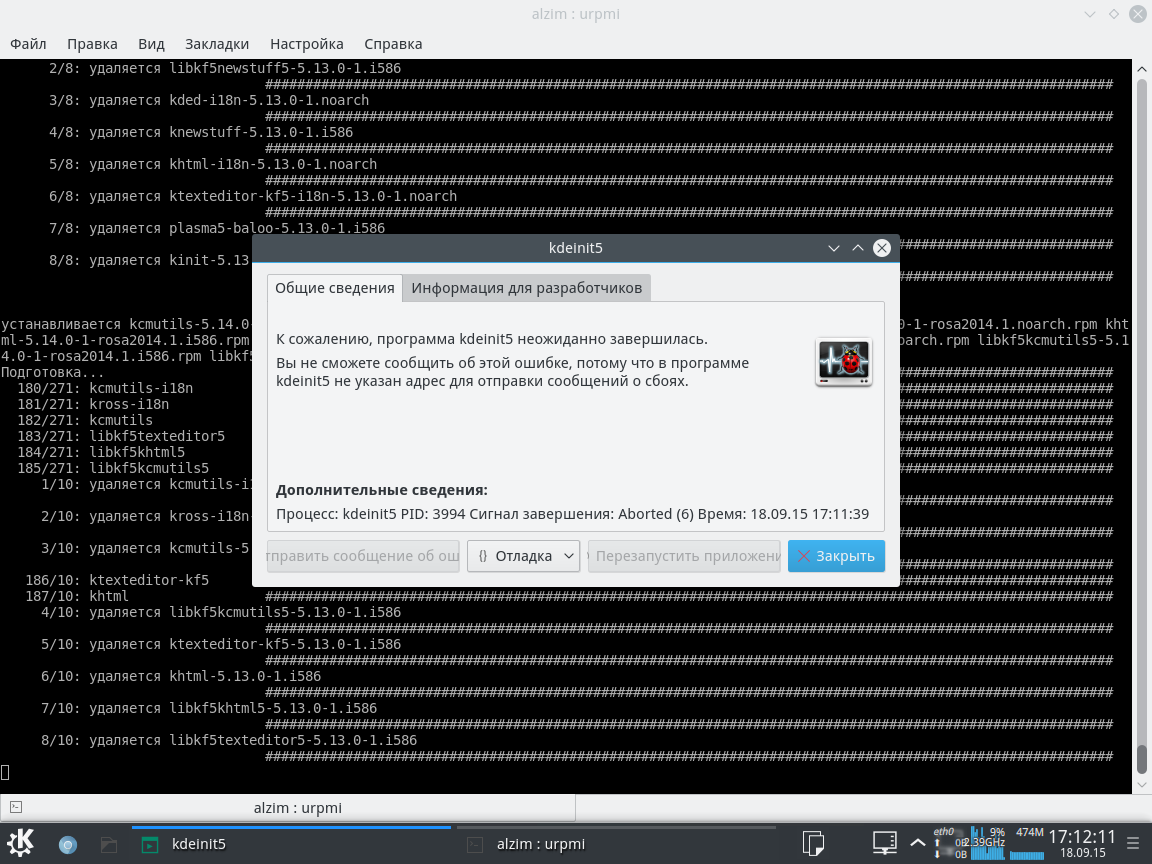Open the Закладки menu
Image resolution: width=1152 pixels, height=864 pixels.
(217, 44)
